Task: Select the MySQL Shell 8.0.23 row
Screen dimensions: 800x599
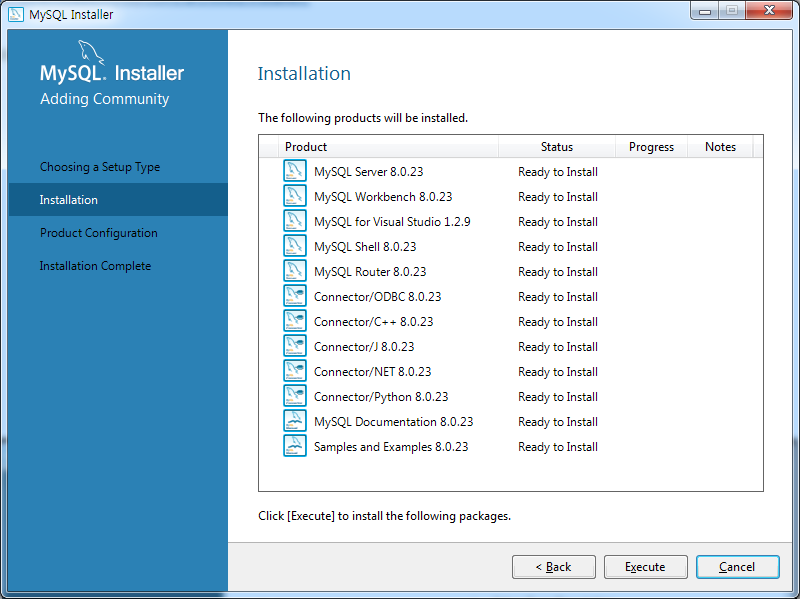Action: click(511, 246)
